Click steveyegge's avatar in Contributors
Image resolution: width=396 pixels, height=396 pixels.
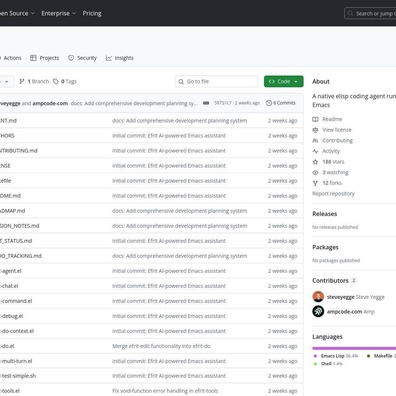pyautogui.click(x=318, y=297)
